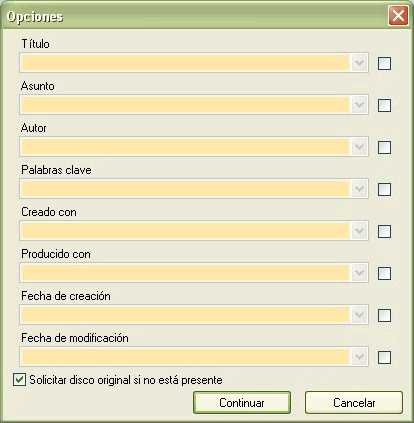The height and width of the screenshot is (423, 414).
Task: Expand the Producido con dropdown arrow
Action: pos(359,273)
